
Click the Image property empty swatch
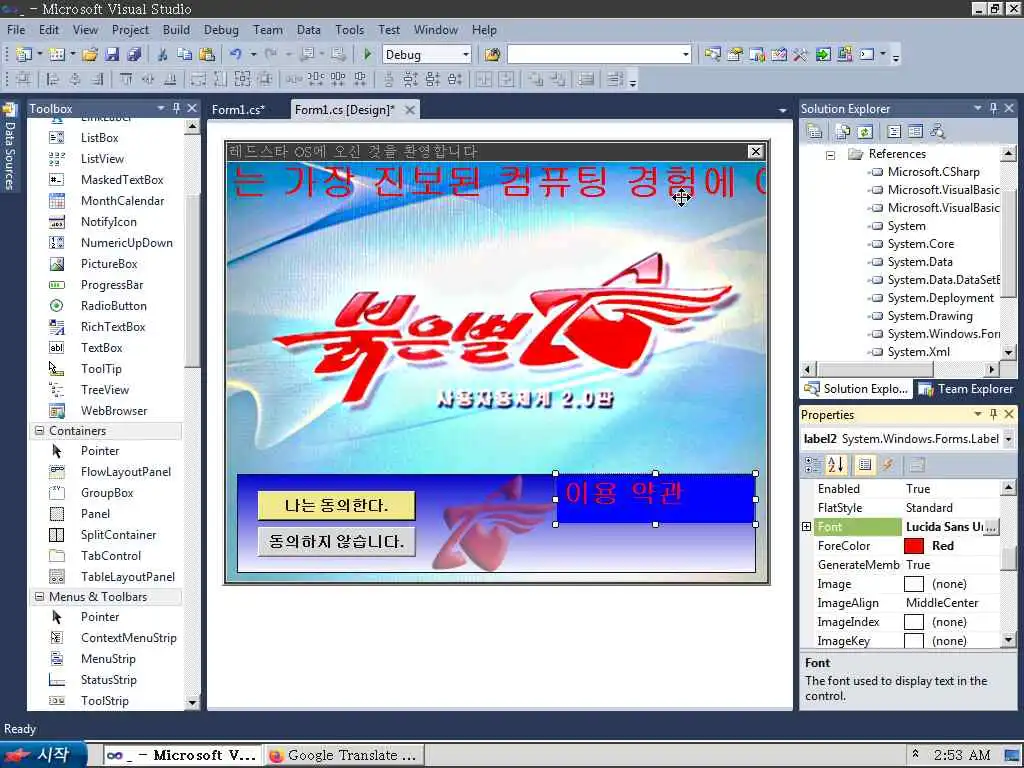[914, 584]
